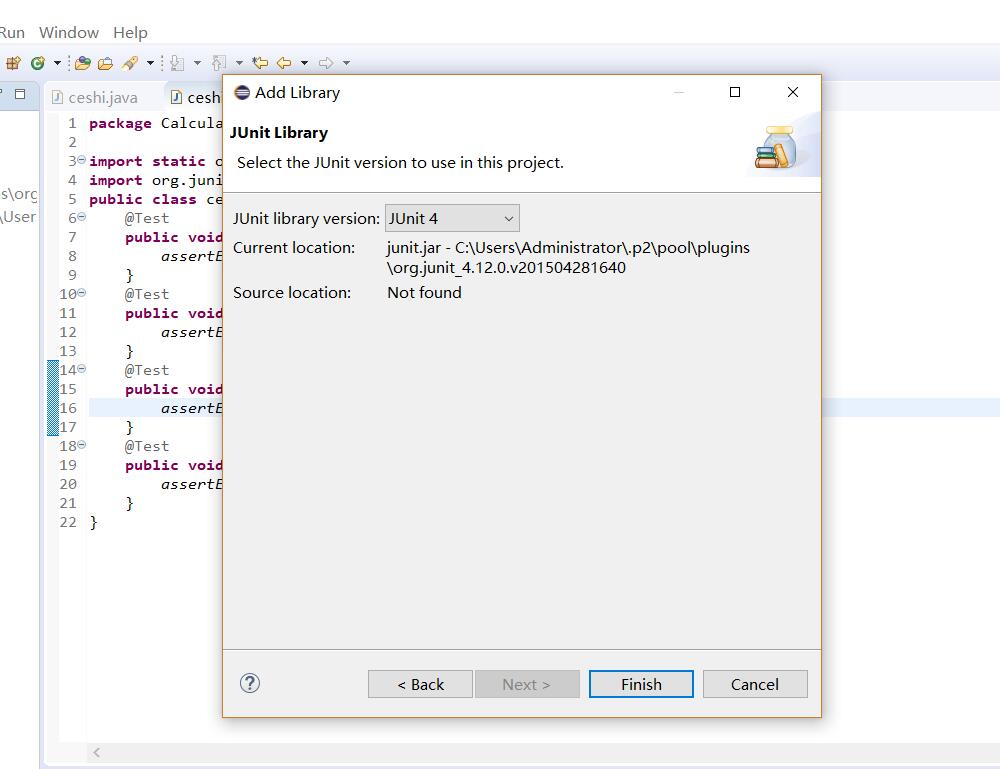Switch to the first ceshi.java tab
The width and height of the screenshot is (1000, 769).
tap(103, 97)
